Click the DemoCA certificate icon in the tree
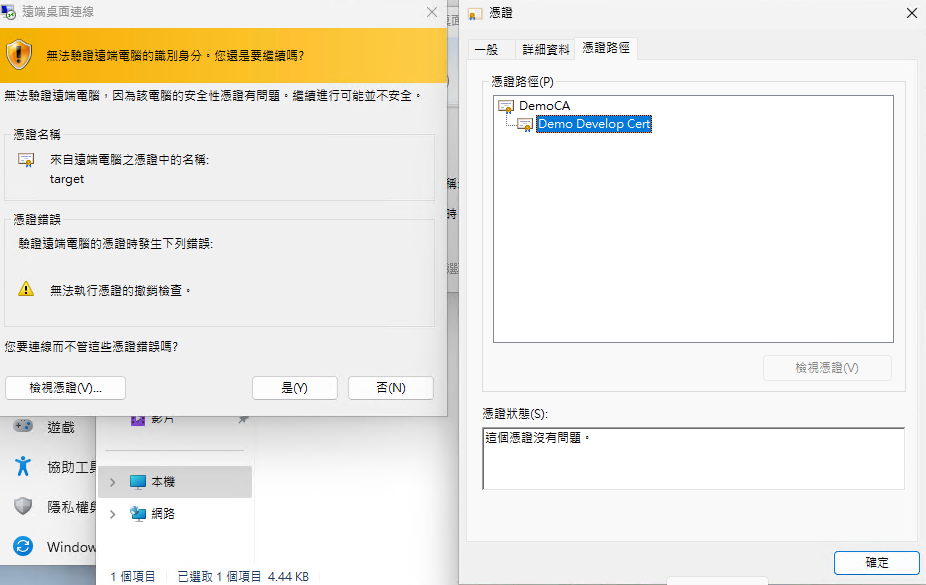The width and height of the screenshot is (926, 585). [506, 106]
